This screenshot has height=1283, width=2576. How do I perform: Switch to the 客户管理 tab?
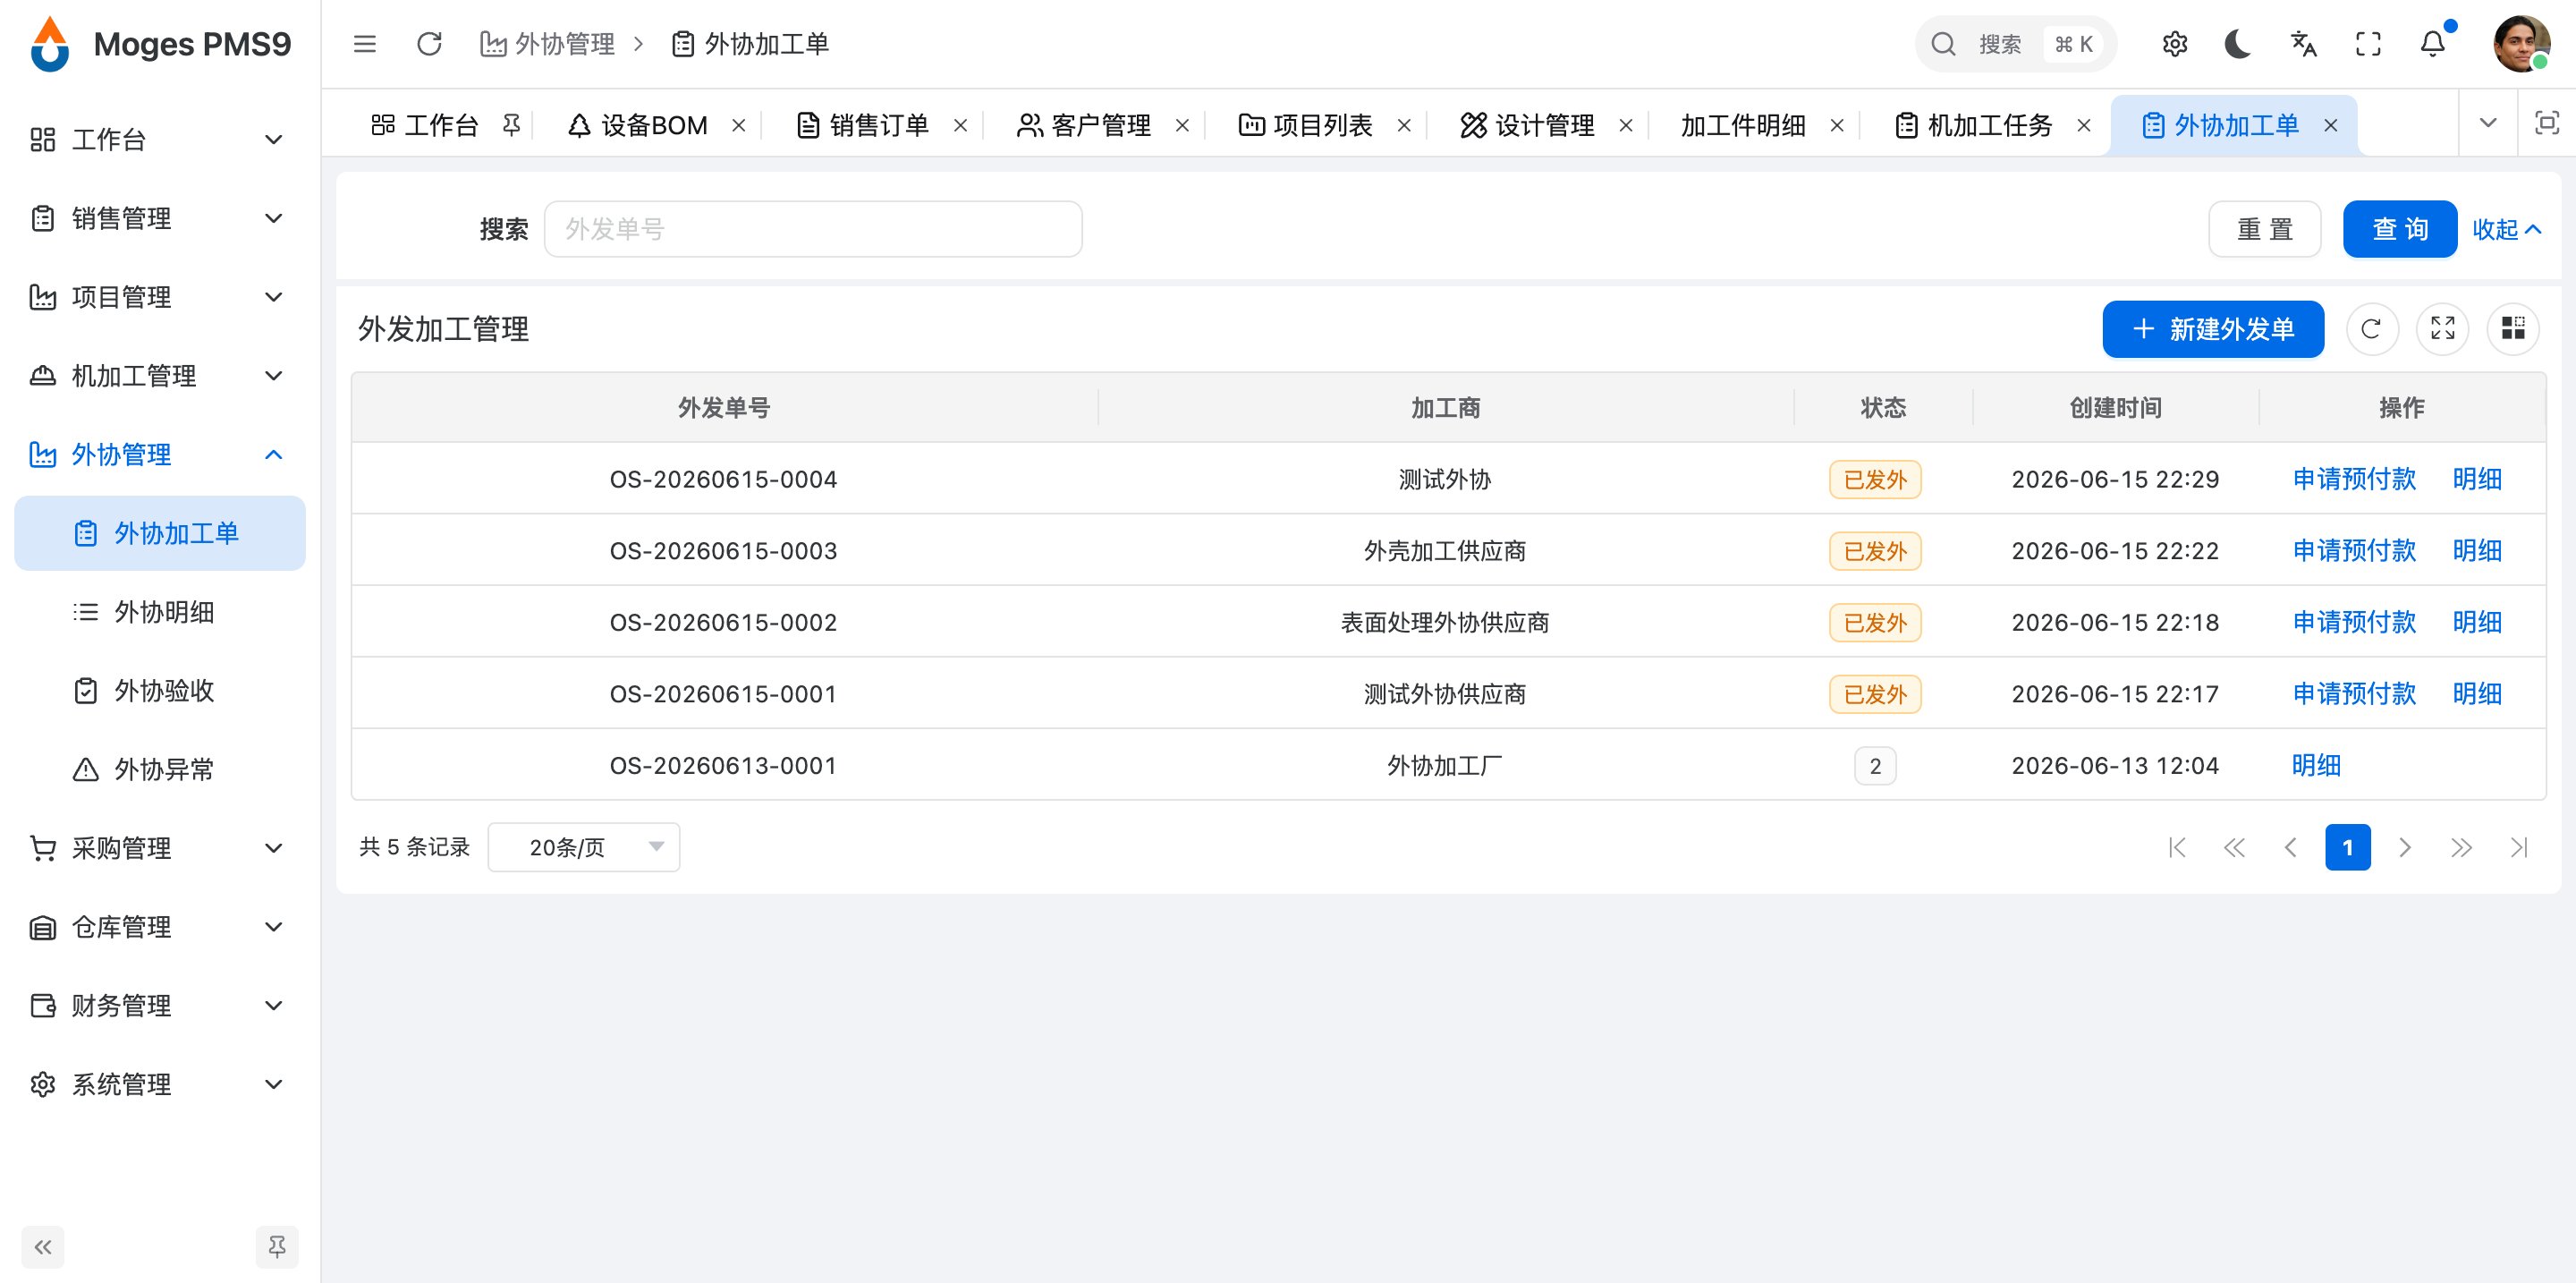pos(1084,125)
